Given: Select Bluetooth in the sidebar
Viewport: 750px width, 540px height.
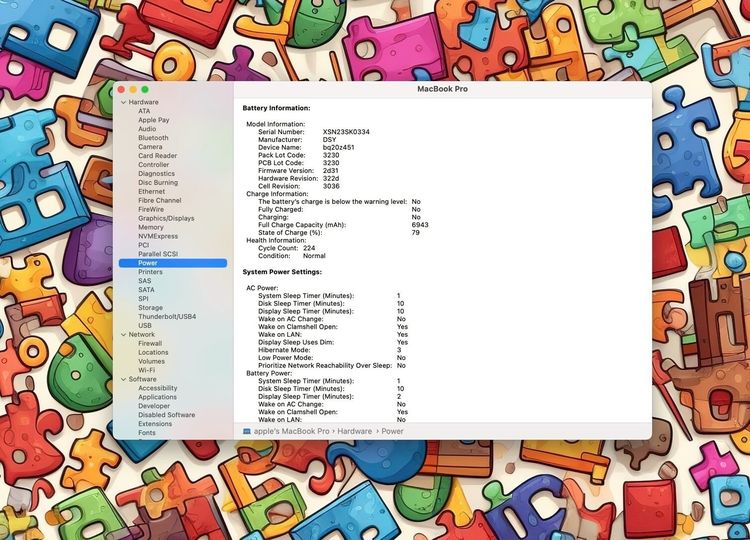Looking at the screenshot, I should [x=153, y=138].
